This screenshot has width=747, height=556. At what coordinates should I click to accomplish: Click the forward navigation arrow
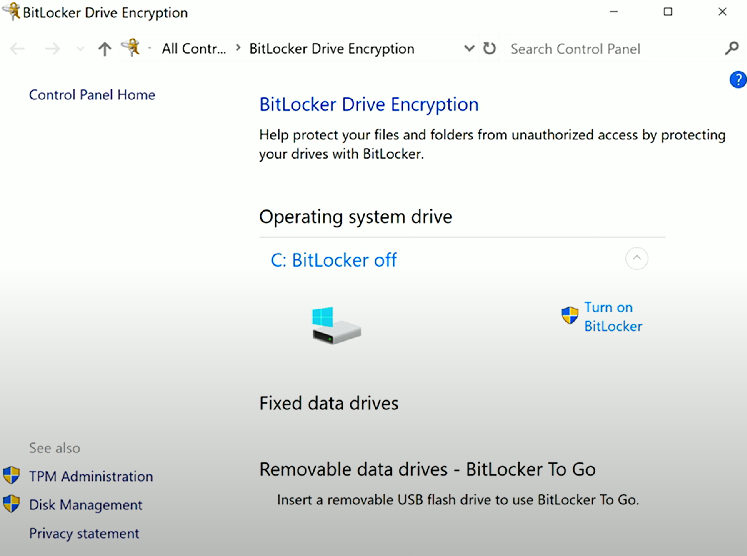[52, 49]
